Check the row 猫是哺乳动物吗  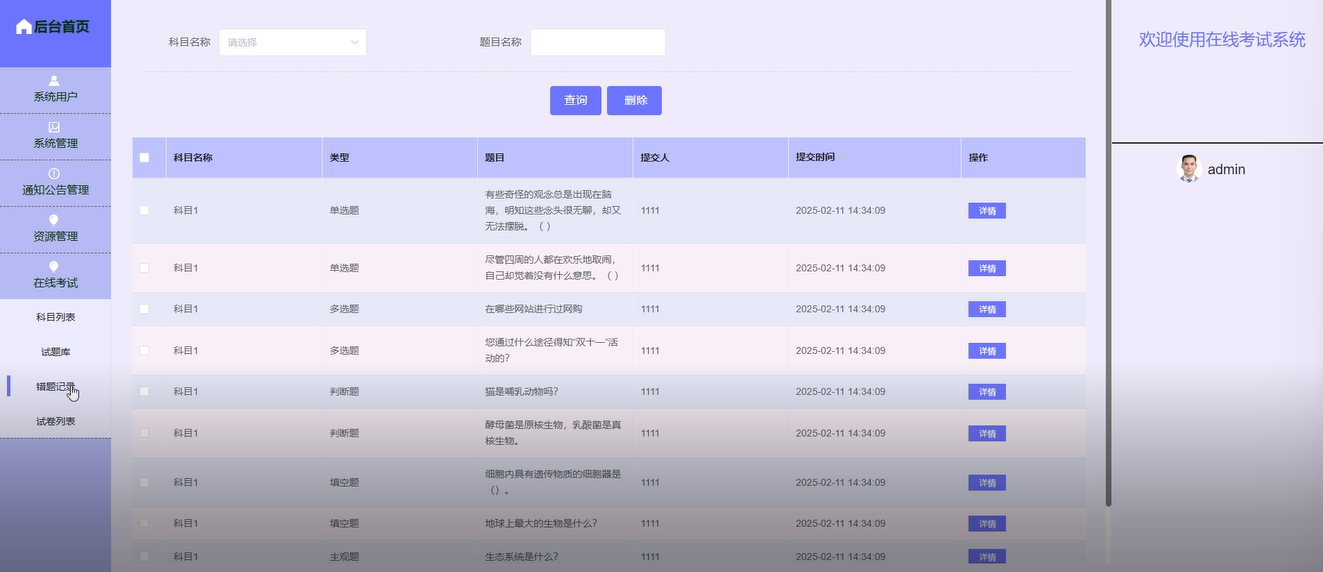(144, 392)
